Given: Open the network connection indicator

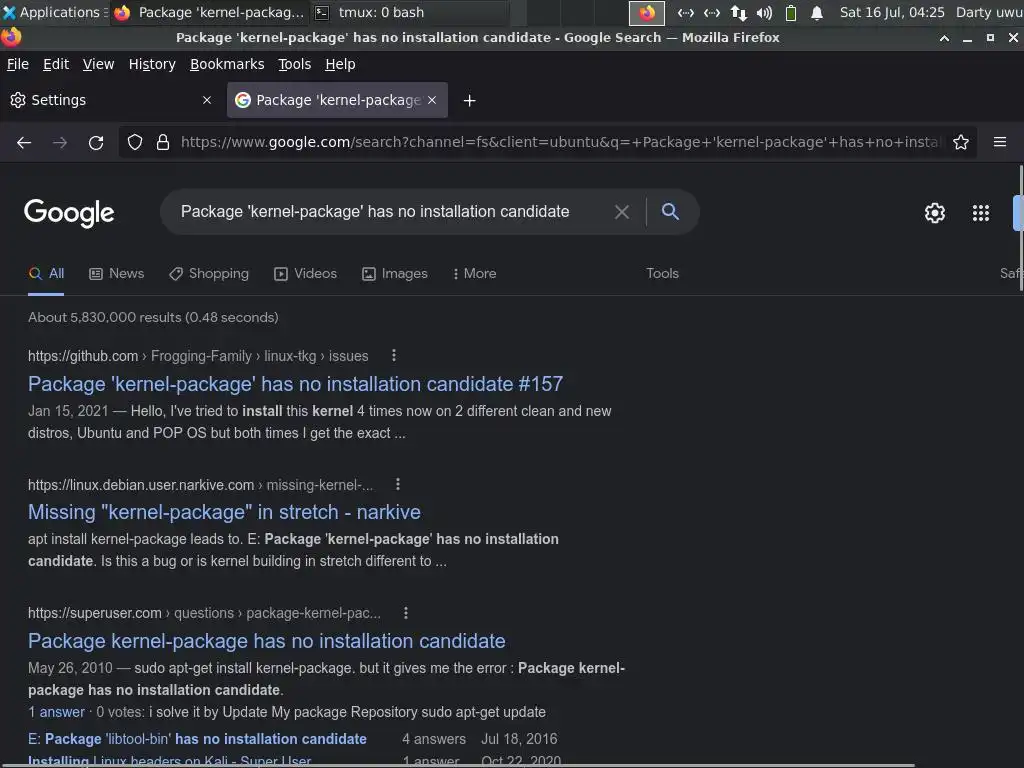Looking at the screenshot, I should click(x=739, y=13).
